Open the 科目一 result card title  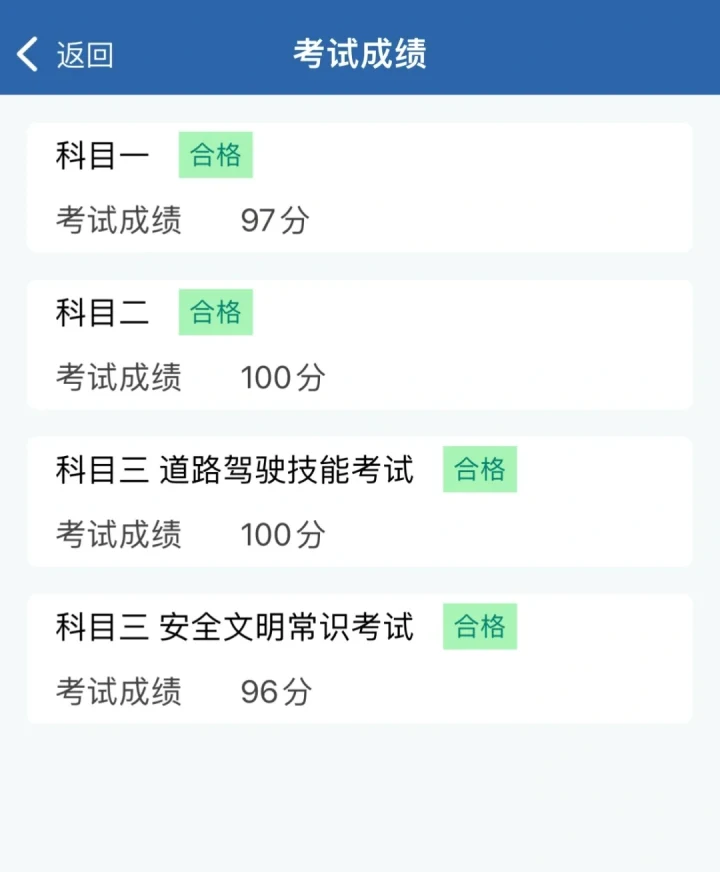click(102, 155)
